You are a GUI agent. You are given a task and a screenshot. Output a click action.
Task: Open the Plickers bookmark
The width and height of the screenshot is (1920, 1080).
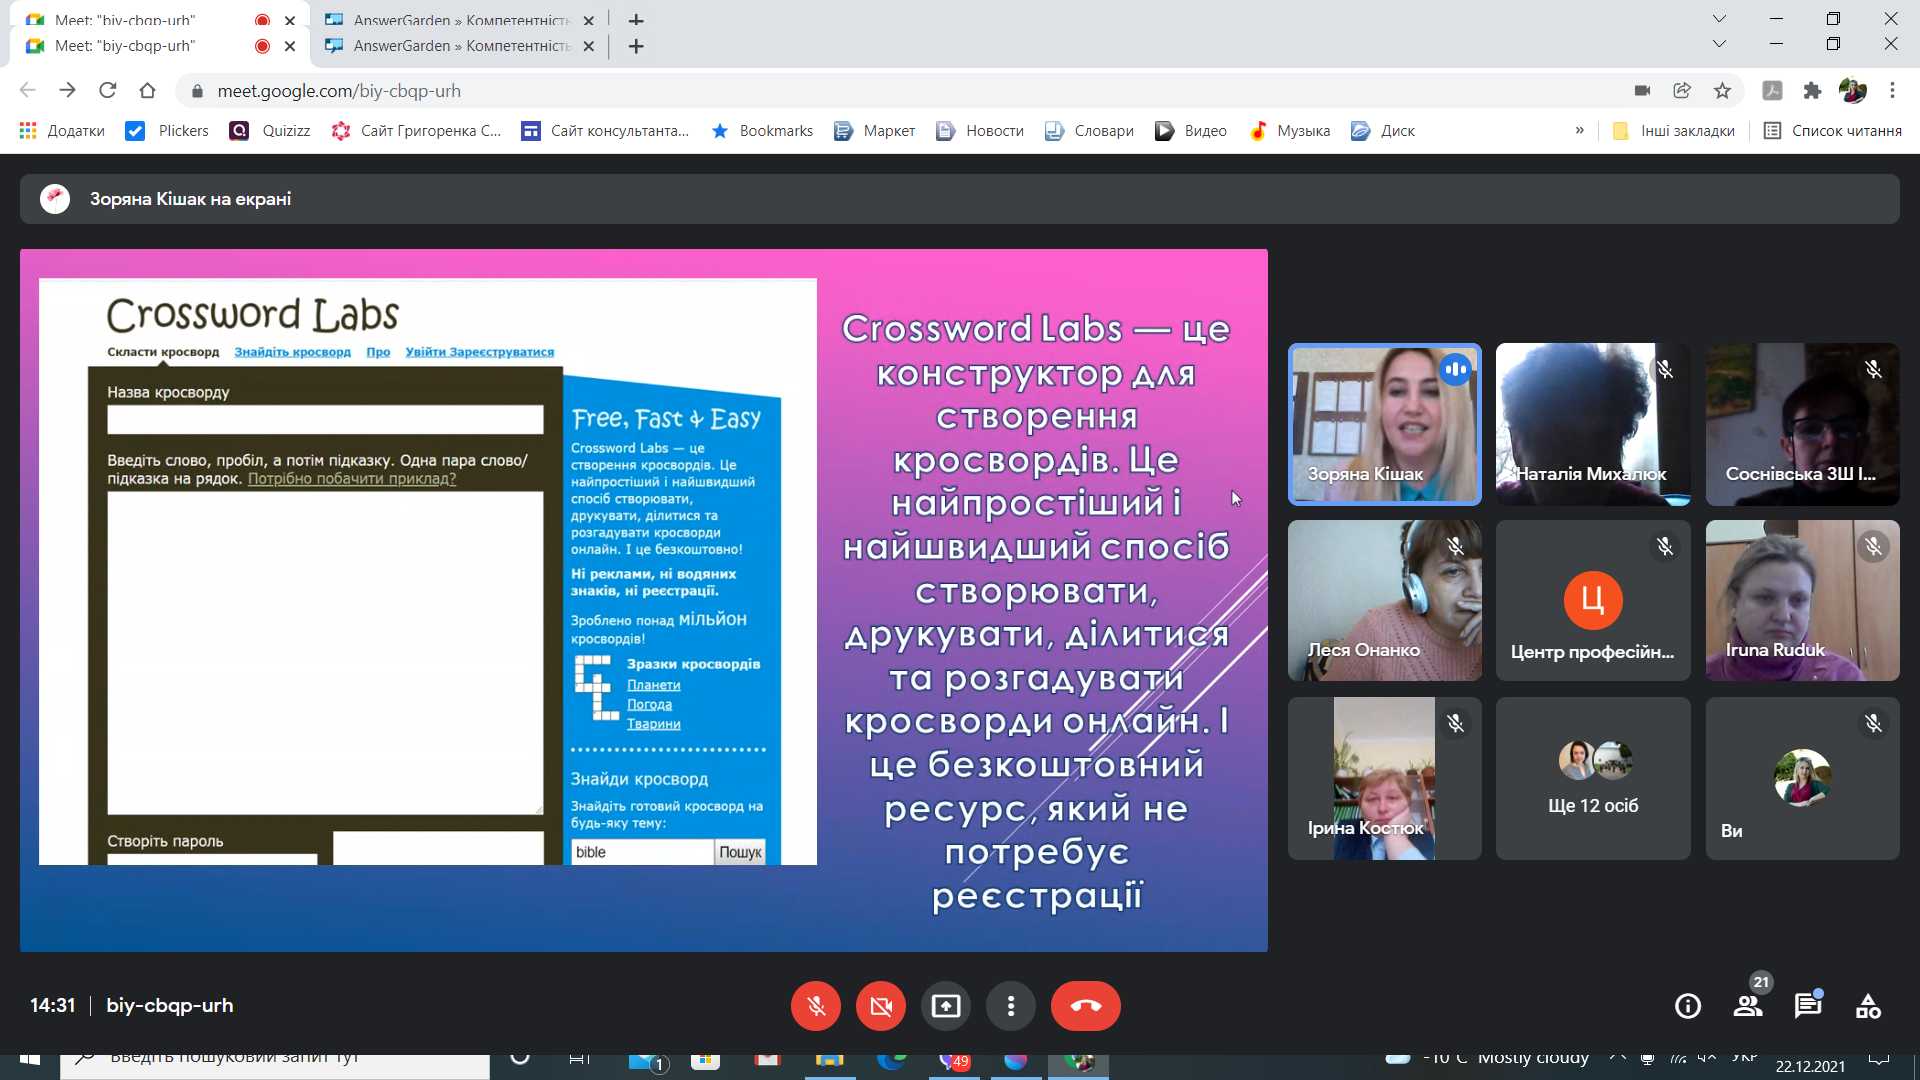tap(168, 131)
